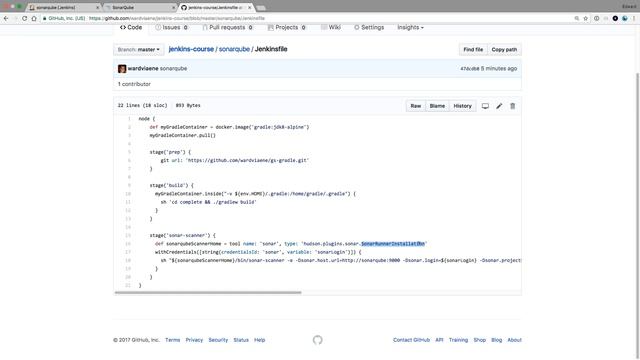640x360 pixels.
Task: Click the git url code line
Action: [235, 160]
